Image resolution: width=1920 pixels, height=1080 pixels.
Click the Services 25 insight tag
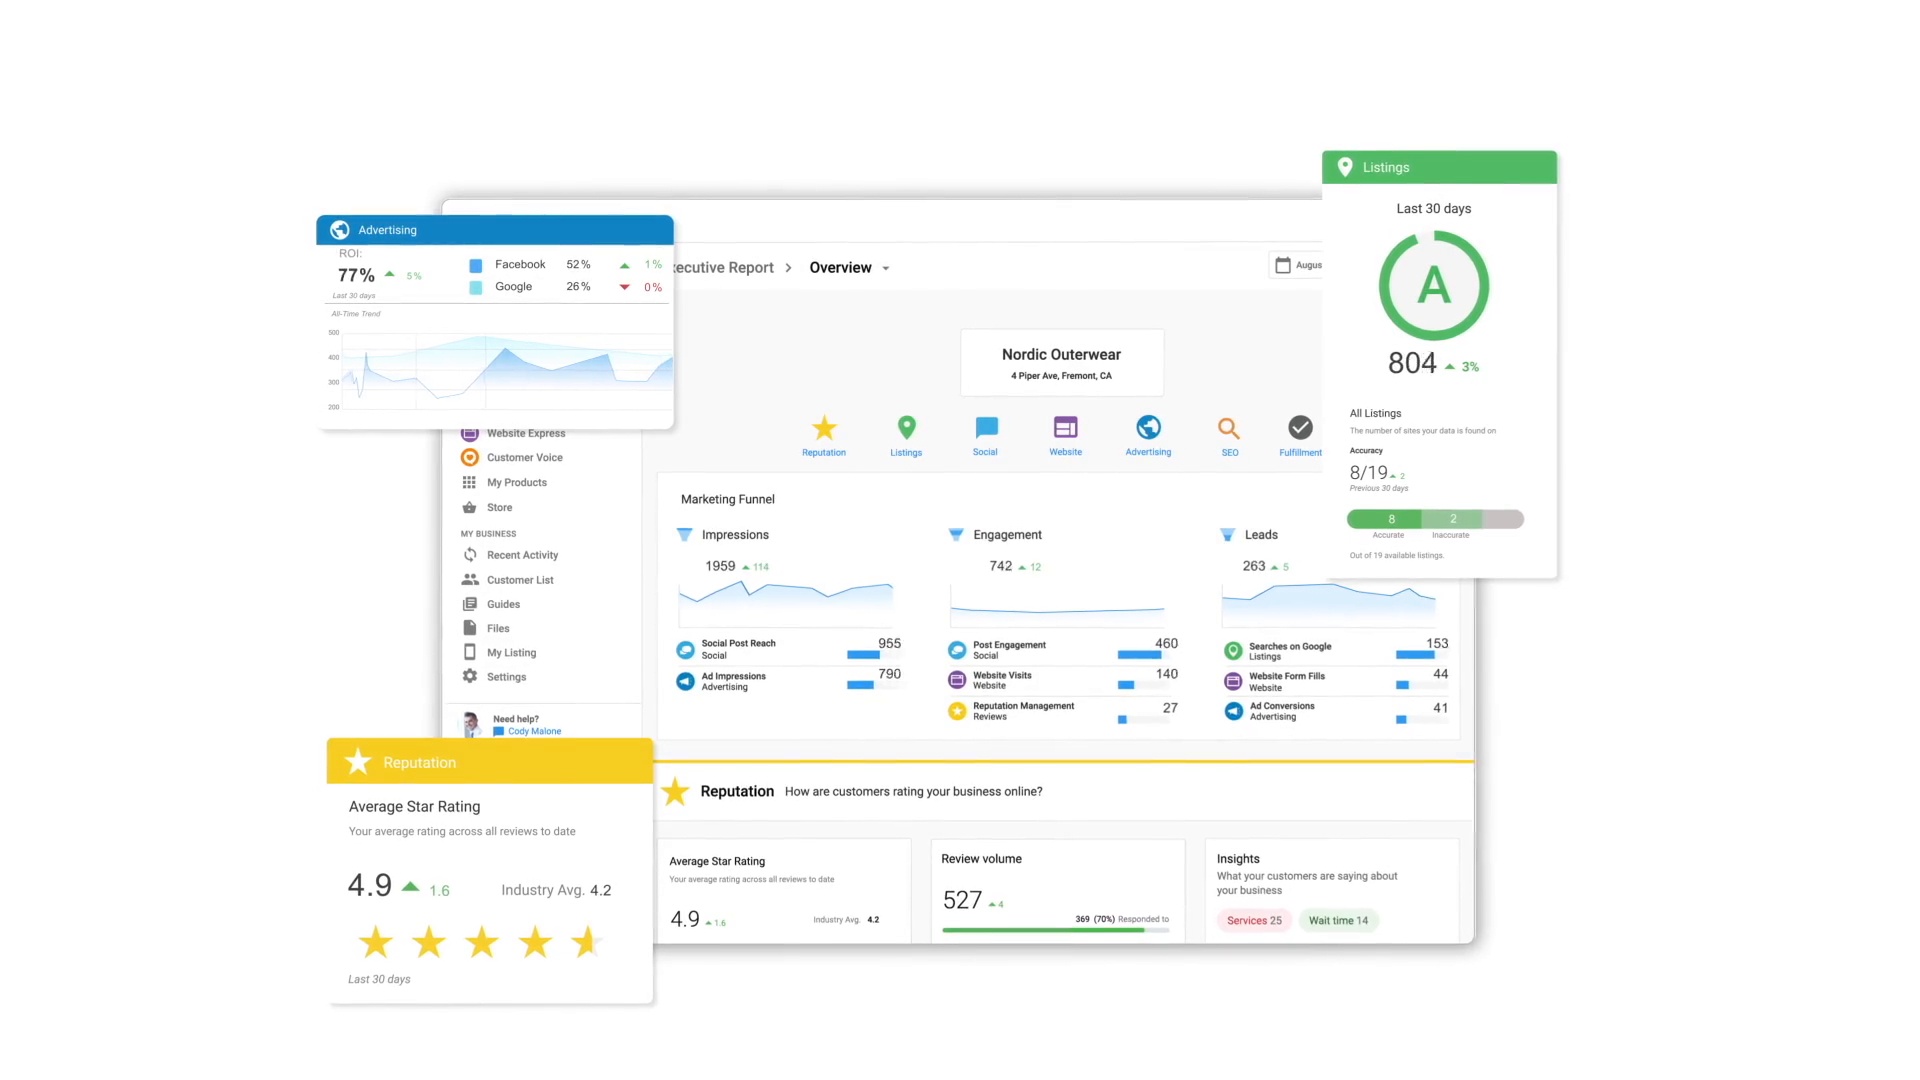click(x=1254, y=921)
